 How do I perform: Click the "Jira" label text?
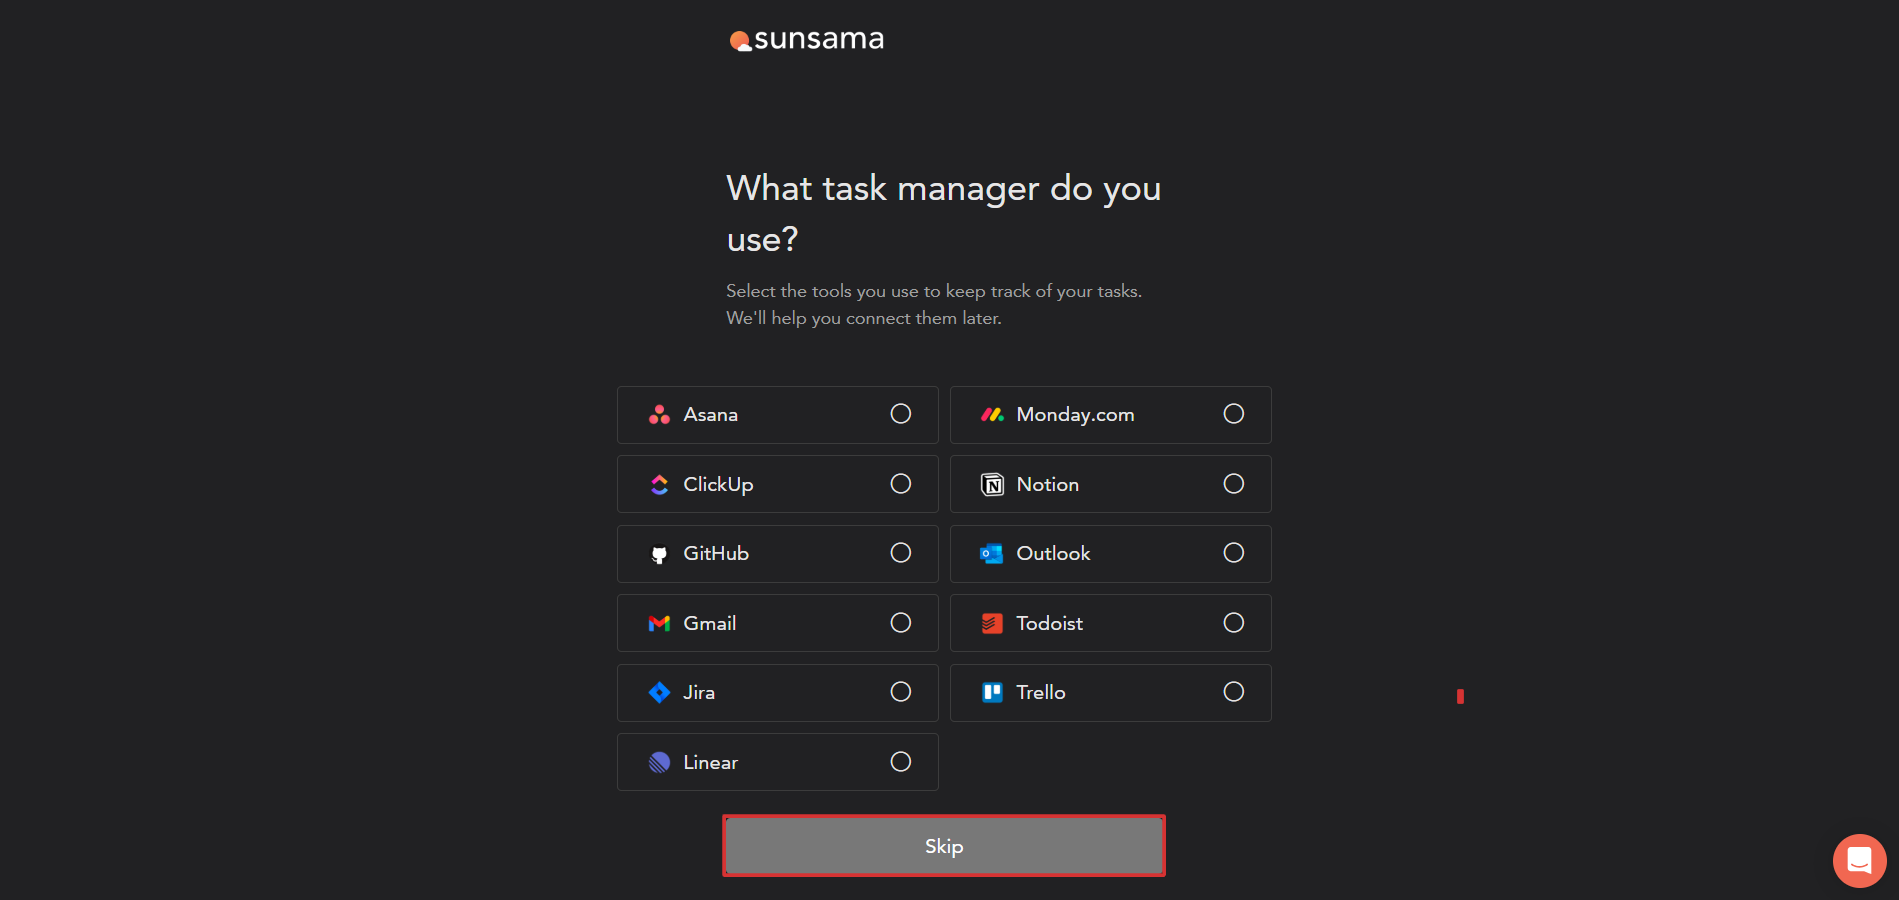point(699,693)
